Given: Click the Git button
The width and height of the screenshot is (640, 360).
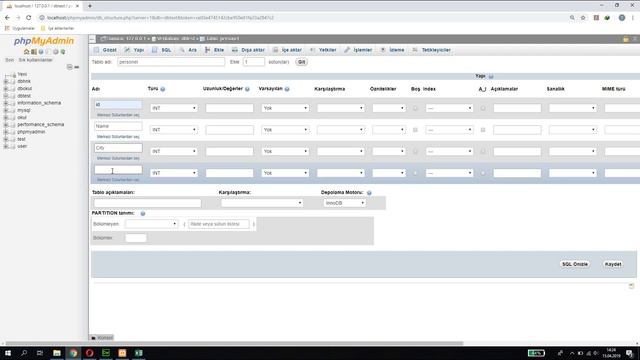Looking at the screenshot, I should [x=301, y=62].
